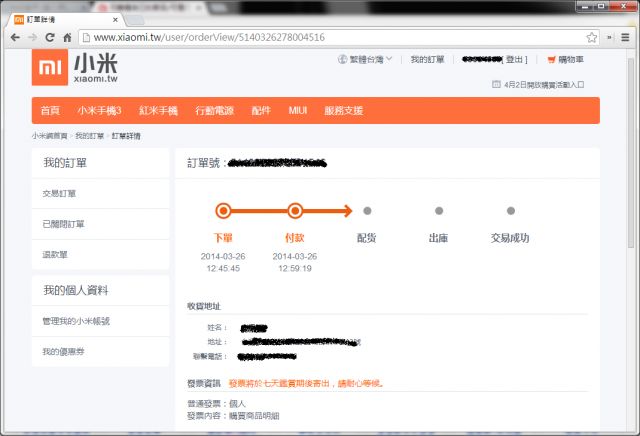Click the 付款 timestamp 12:59:19
The image size is (640, 436).
pos(295,269)
